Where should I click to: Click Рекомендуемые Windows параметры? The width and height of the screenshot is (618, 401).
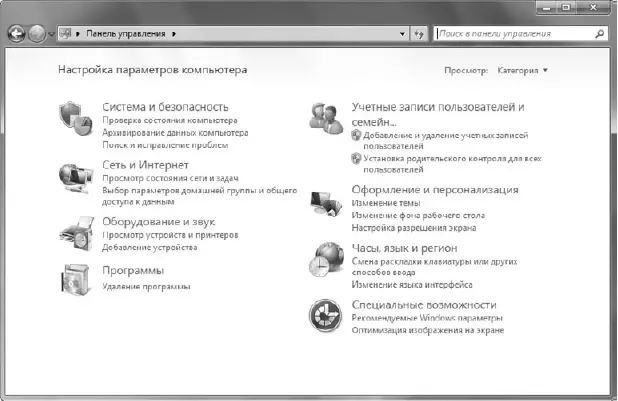pyautogui.click(x=427, y=318)
